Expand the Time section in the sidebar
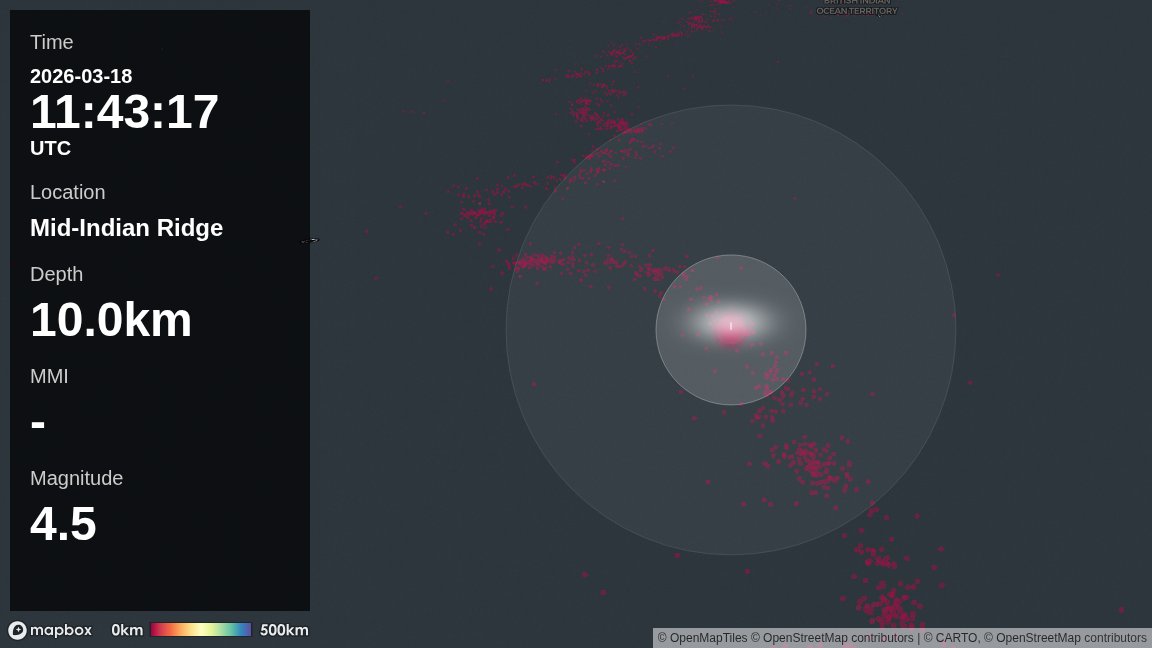Viewport: 1152px width, 648px height. pos(51,42)
